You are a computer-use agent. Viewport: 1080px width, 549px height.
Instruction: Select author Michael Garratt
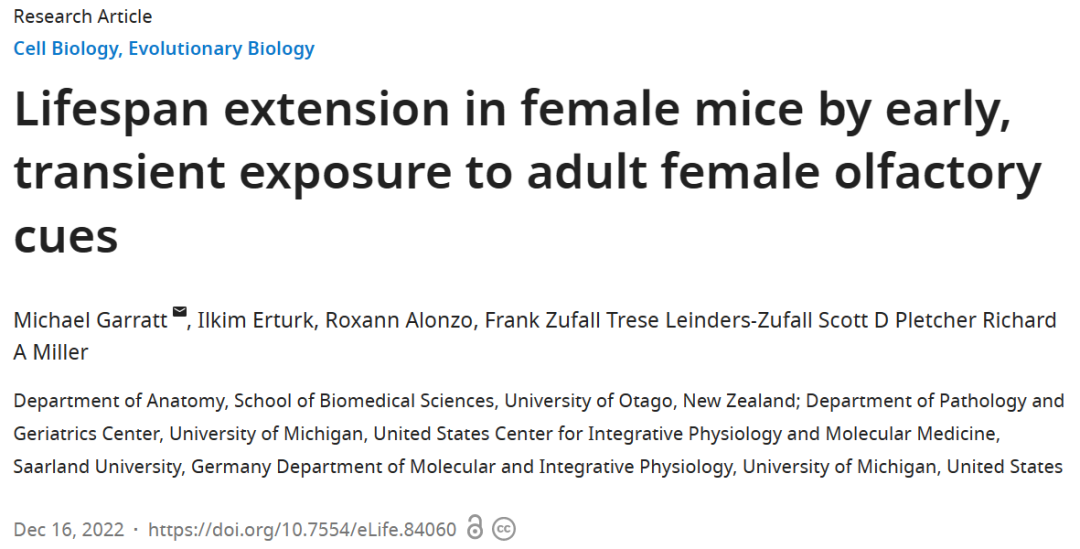(90, 320)
